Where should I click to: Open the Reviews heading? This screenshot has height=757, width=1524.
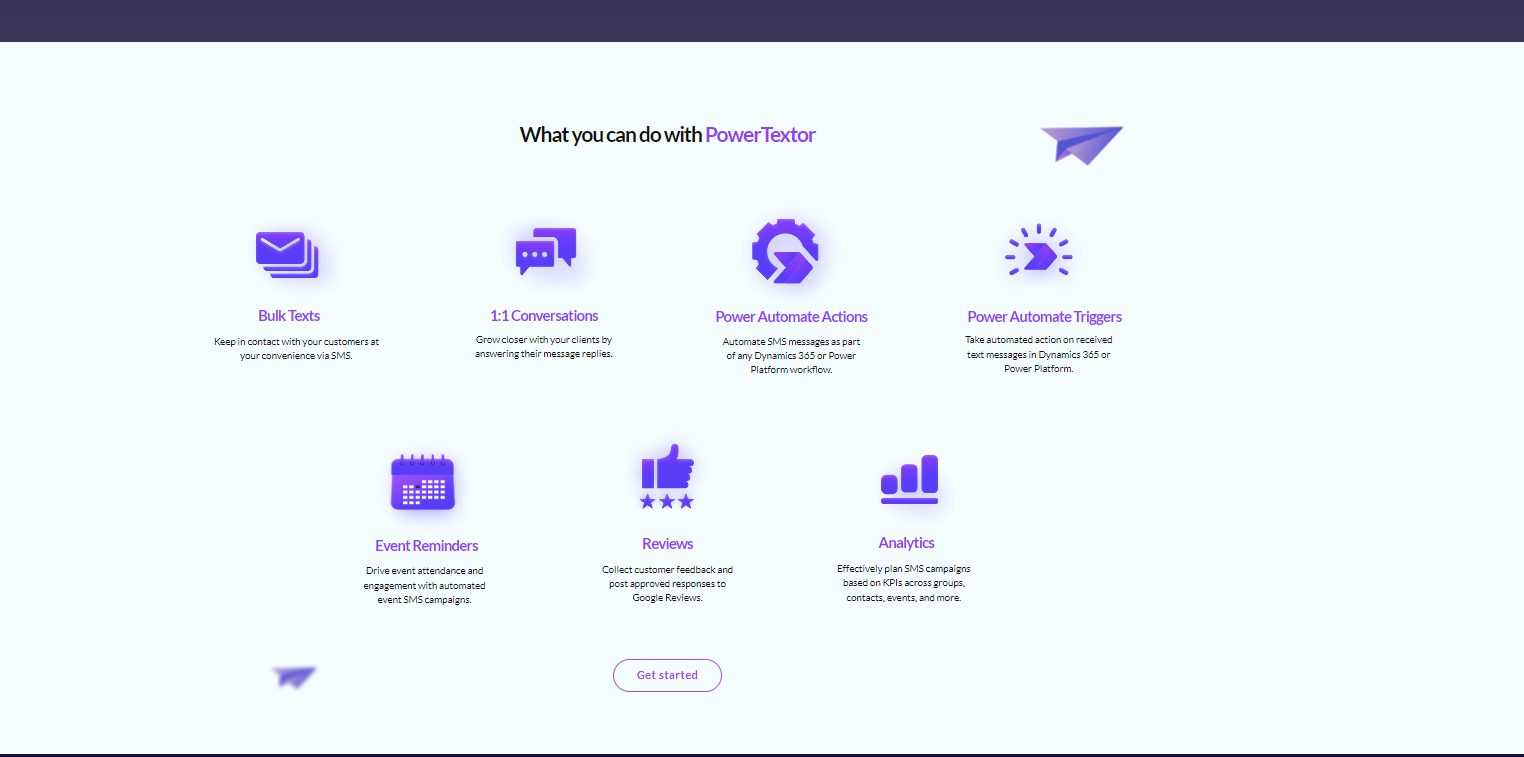[667, 544]
